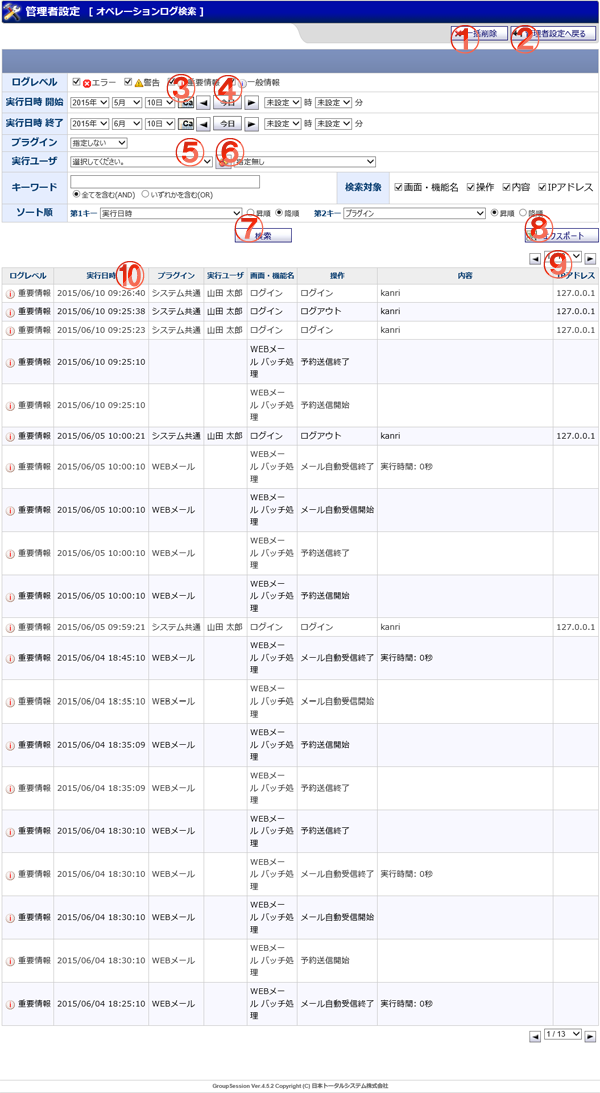Sort by the プラグイン column header
Image resolution: width=600 pixels, height=1093 pixels.
tap(176, 275)
